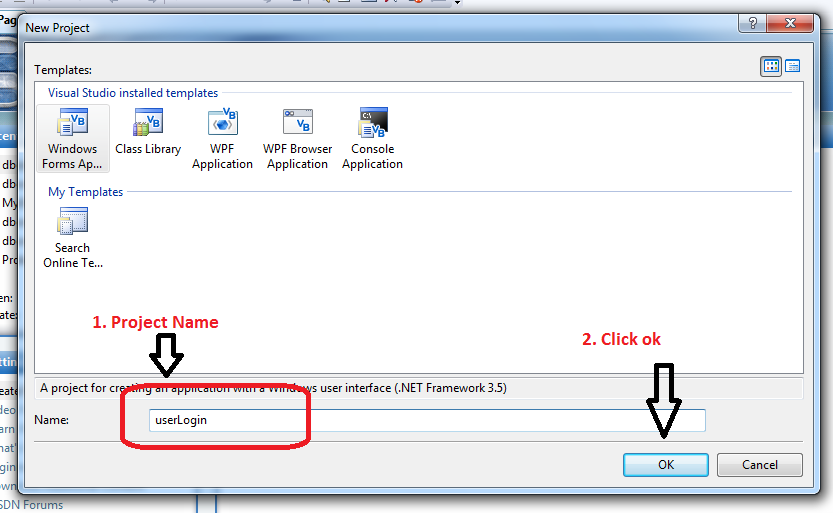Click the Windows Forms Ap... label

[72, 157]
